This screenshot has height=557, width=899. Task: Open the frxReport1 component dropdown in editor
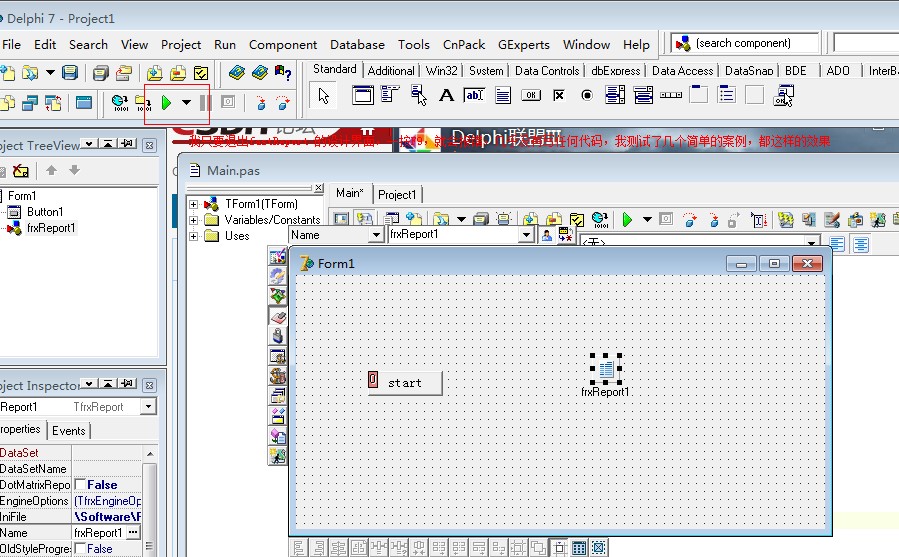tap(526, 235)
